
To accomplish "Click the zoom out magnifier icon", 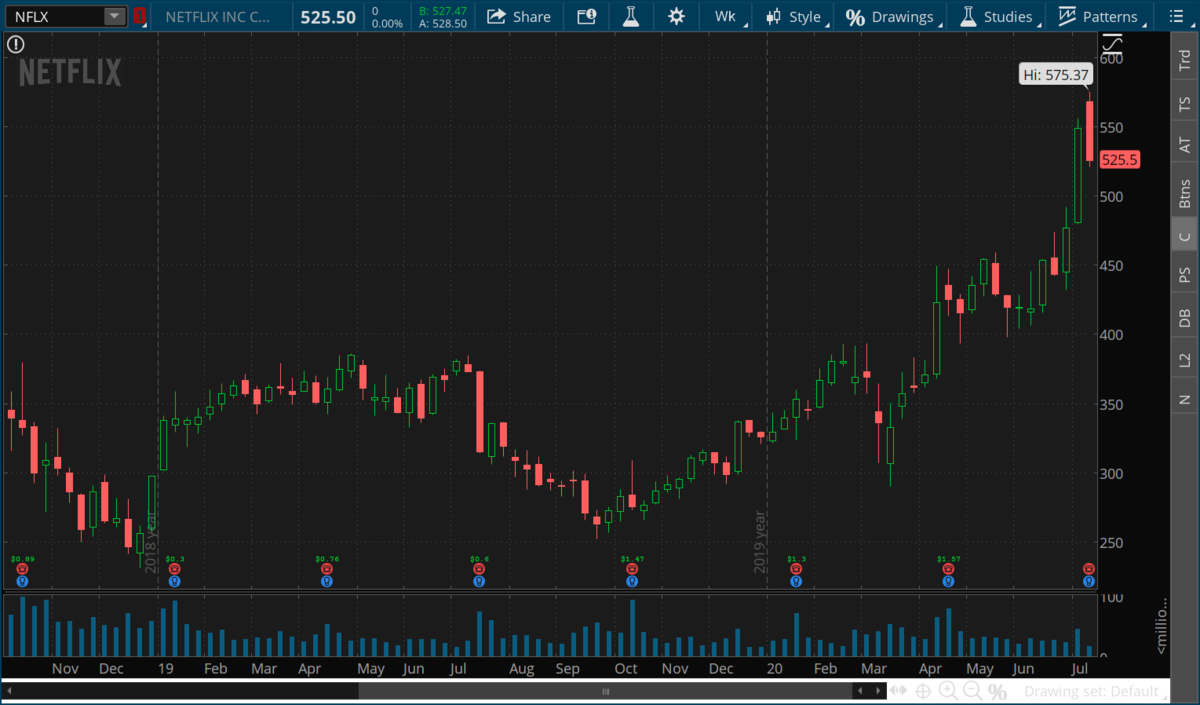I will click(x=972, y=691).
